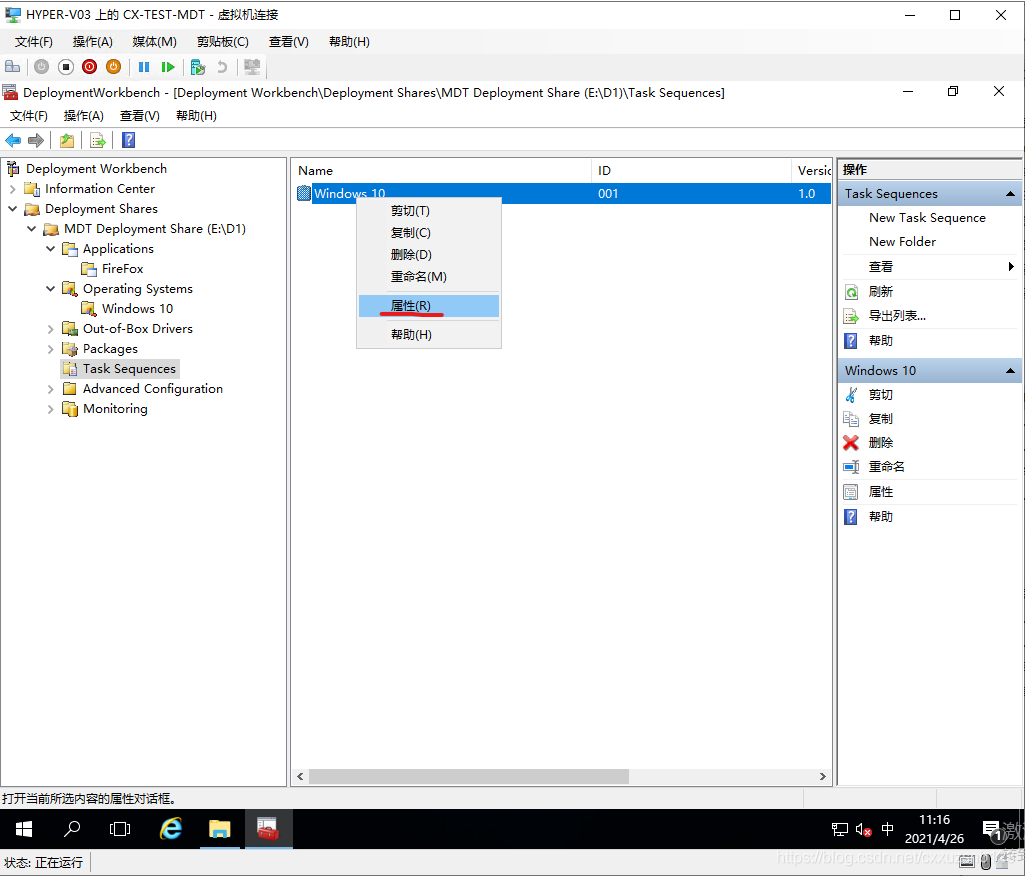Collapse the Operating Systems tree node
Screen dimensions: 1025x876
coord(50,288)
